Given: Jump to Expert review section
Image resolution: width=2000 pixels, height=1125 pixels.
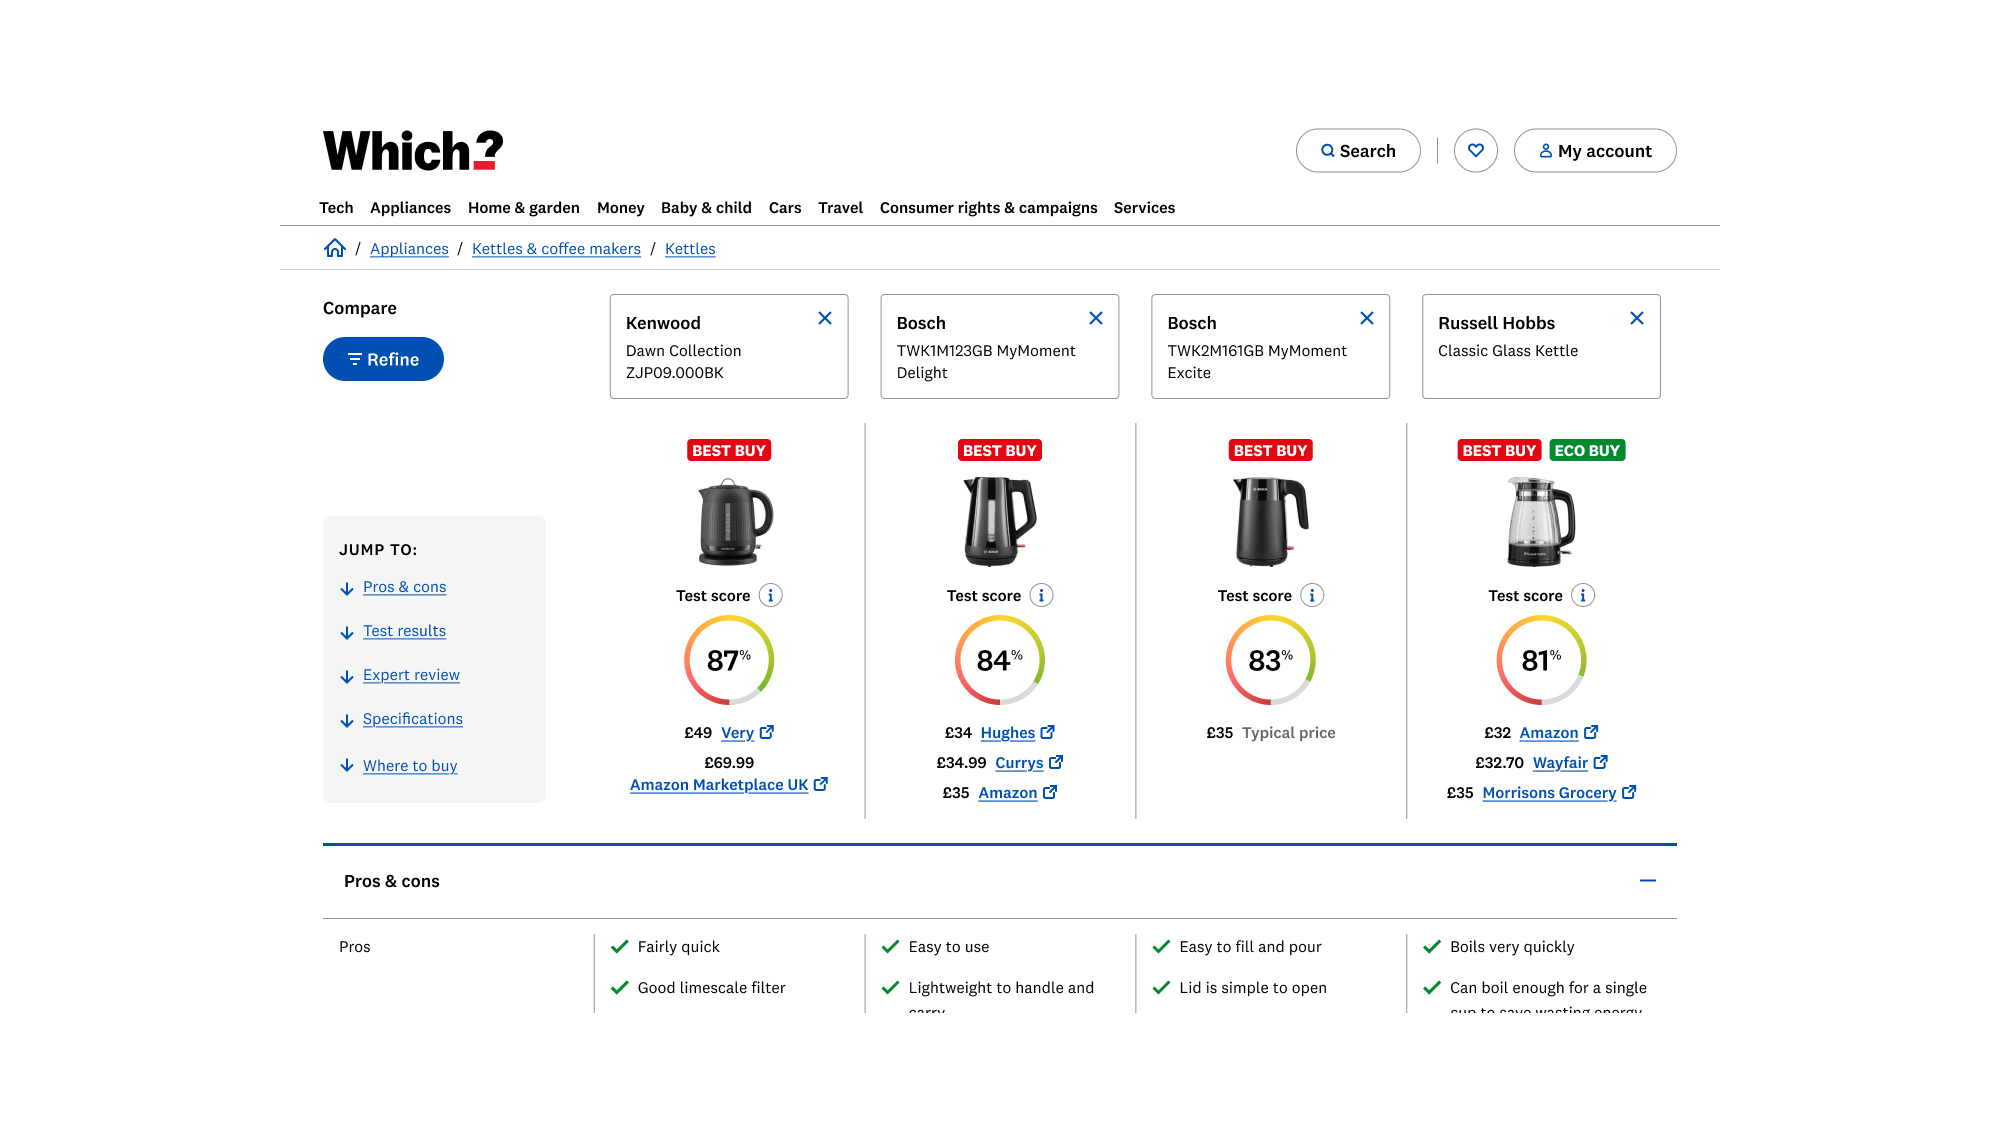Looking at the screenshot, I should (x=411, y=675).
